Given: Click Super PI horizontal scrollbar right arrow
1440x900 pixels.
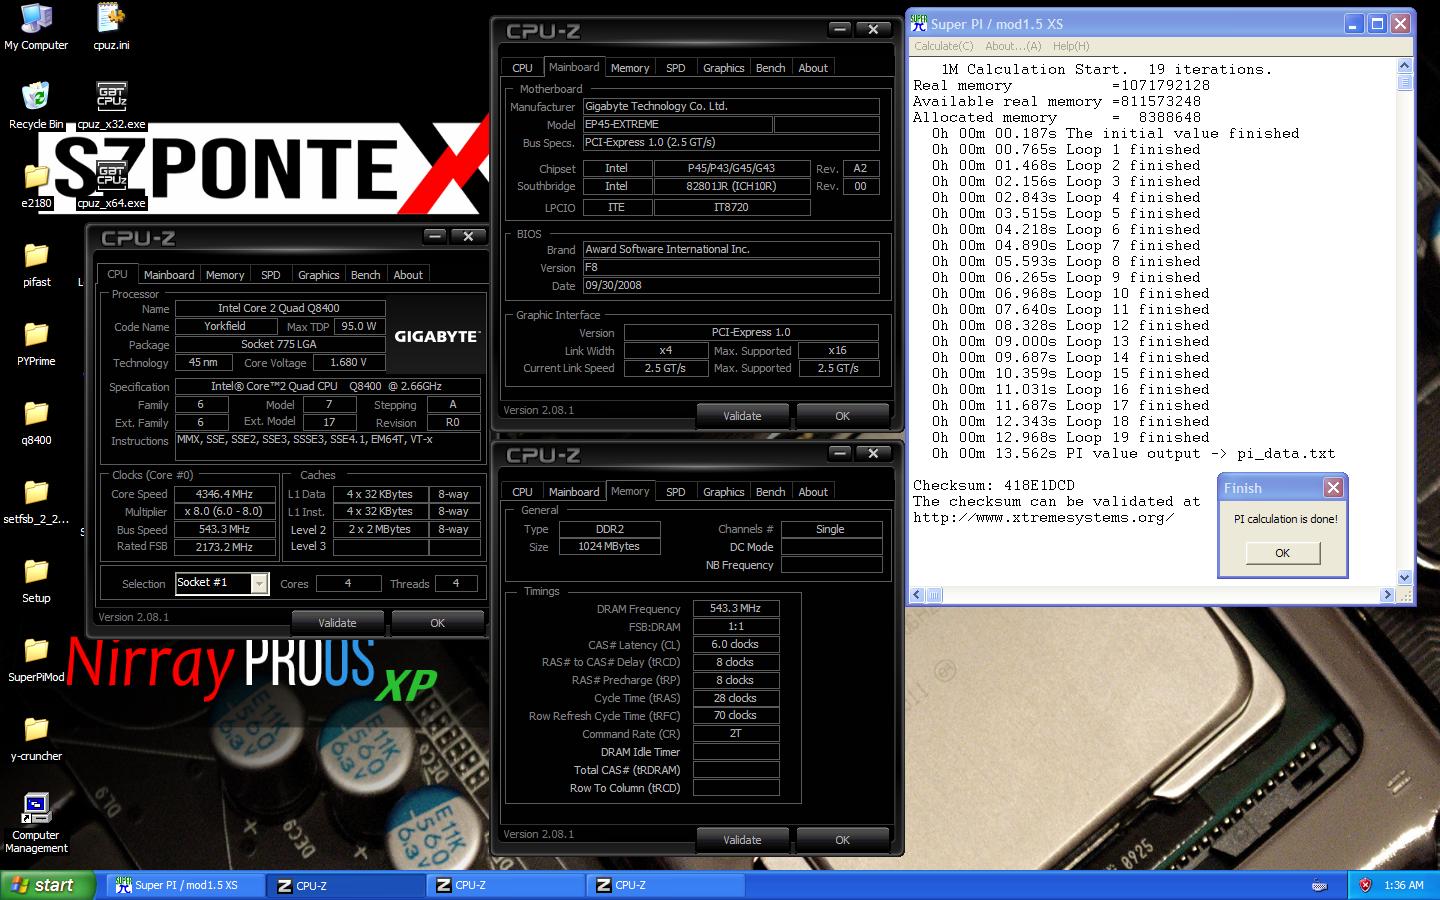Looking at the screenshot, I should pyautogui.click(x=1386, y=594).
